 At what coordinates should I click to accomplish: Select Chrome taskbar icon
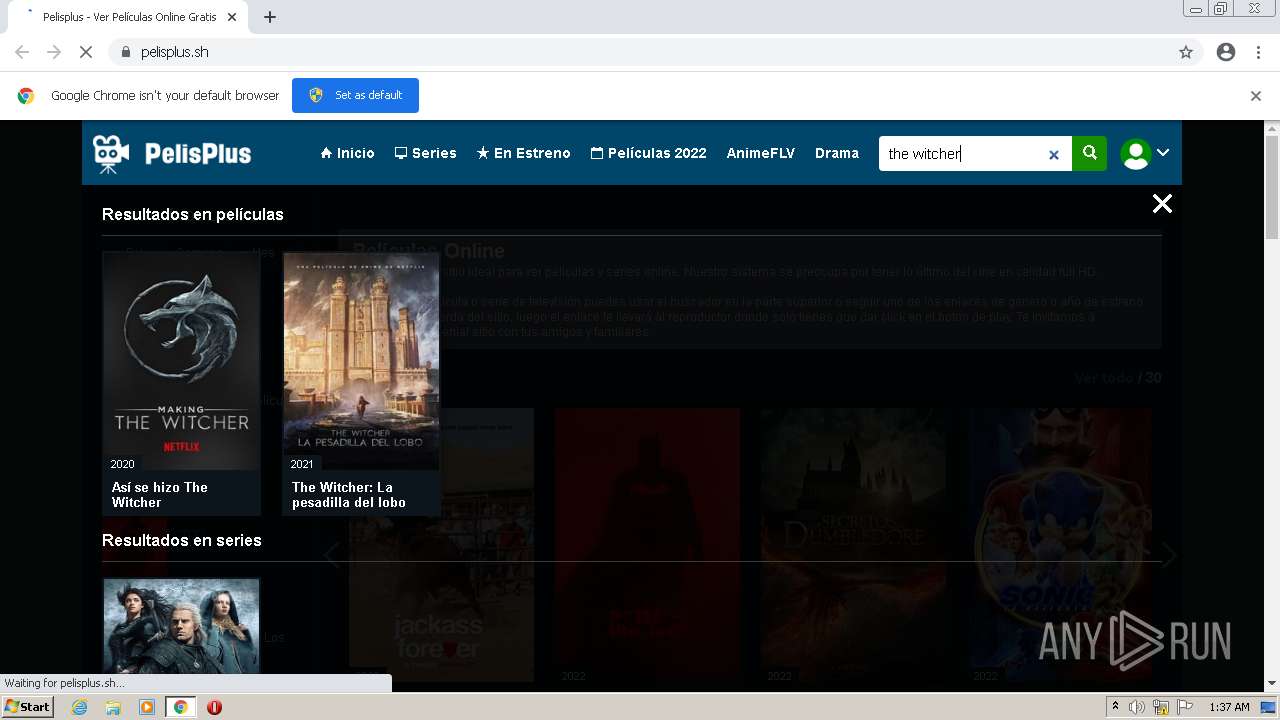[180, 707]
